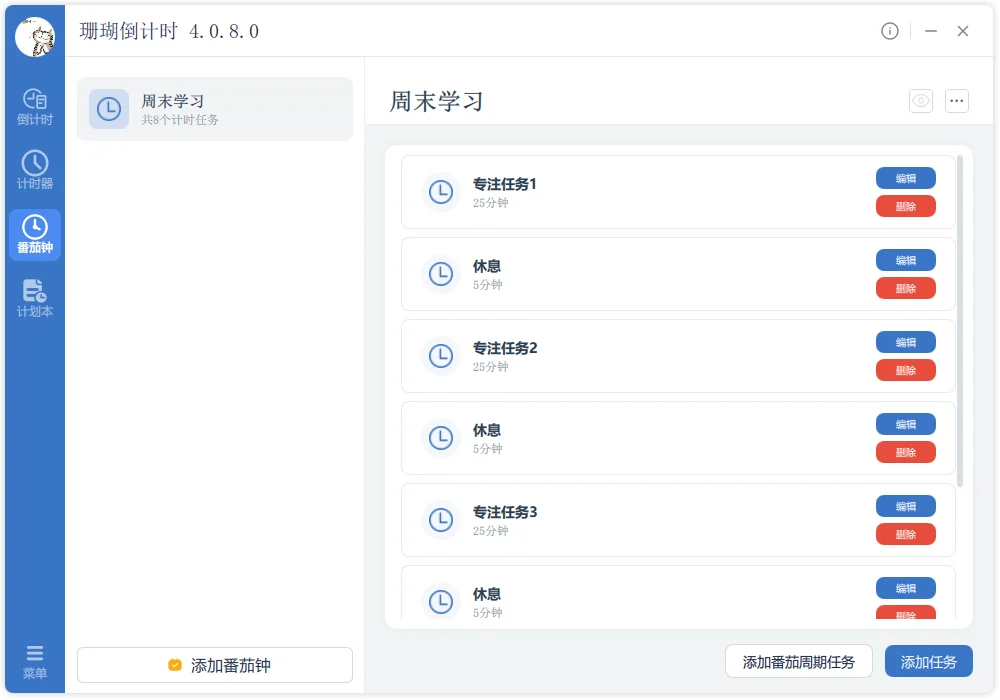
Task: Click the task list vertical scrollbar
Action: click(x=960, y=321)
